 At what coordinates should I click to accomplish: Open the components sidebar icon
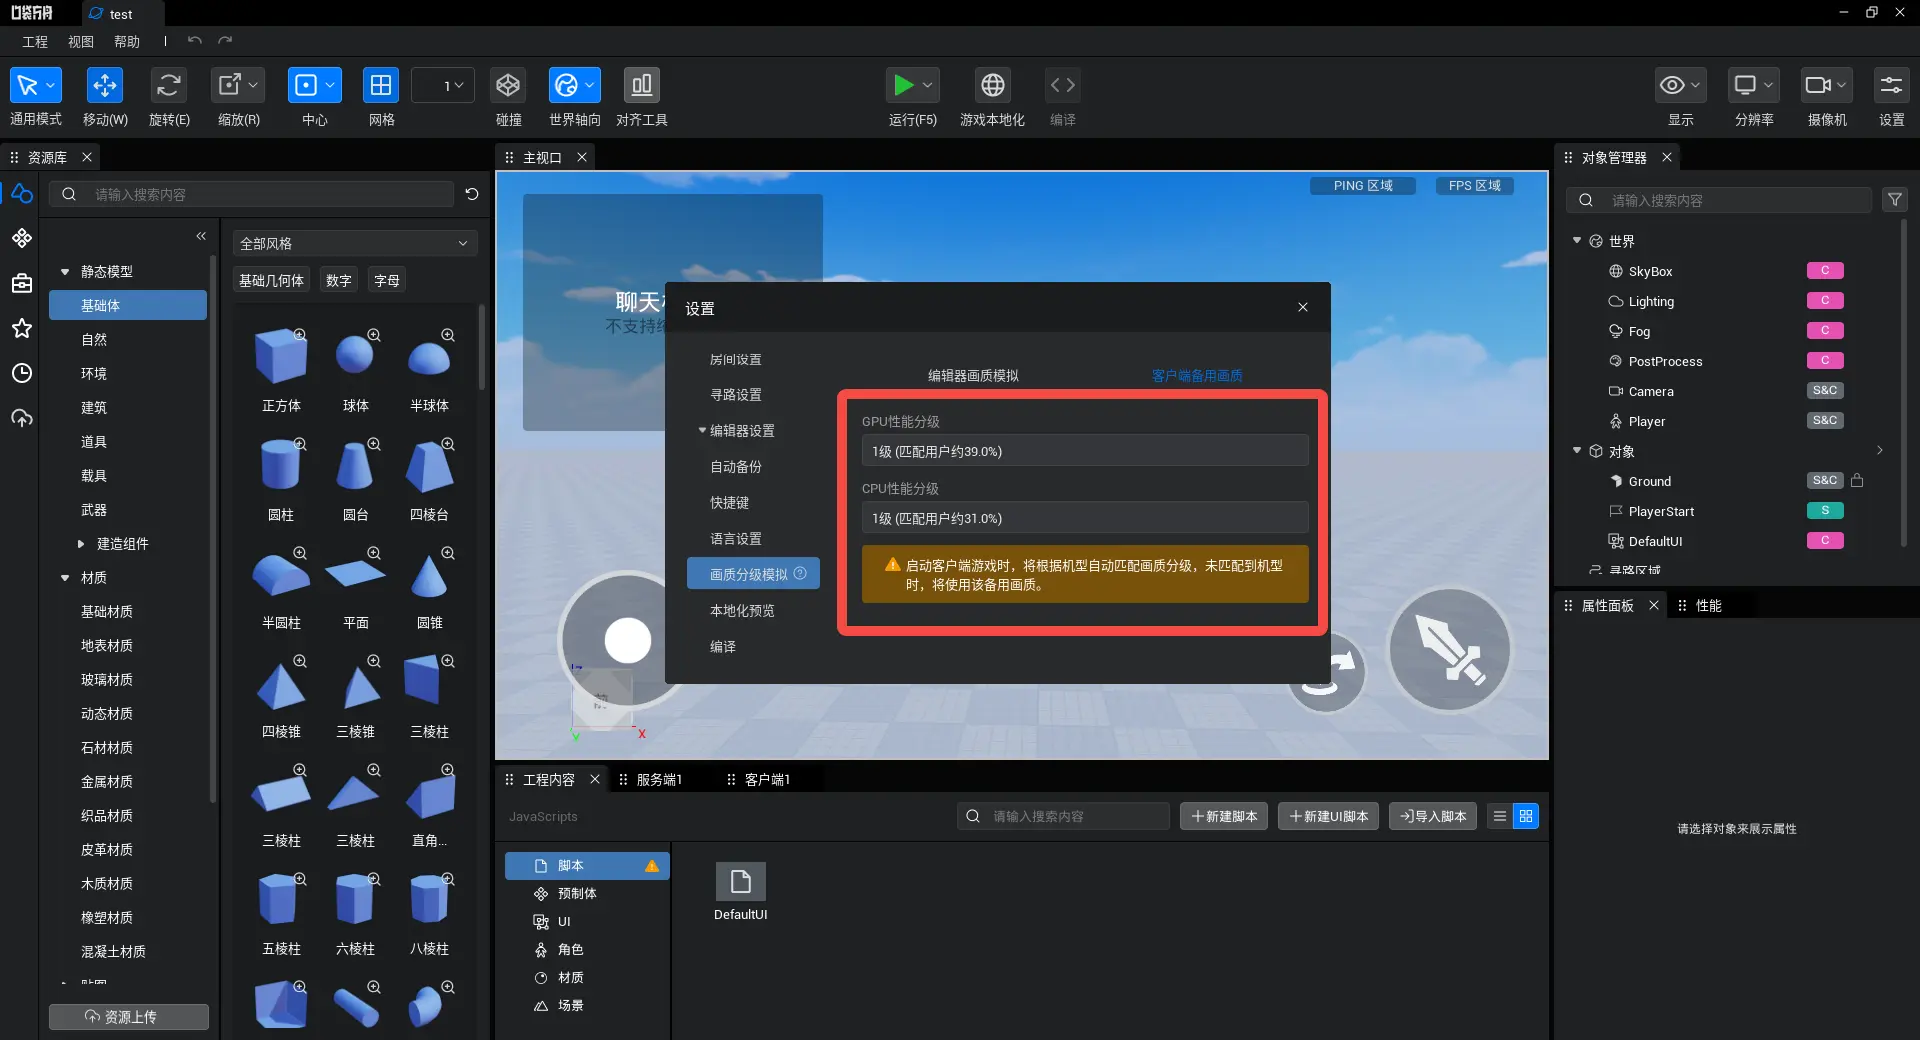coord(22,238)
